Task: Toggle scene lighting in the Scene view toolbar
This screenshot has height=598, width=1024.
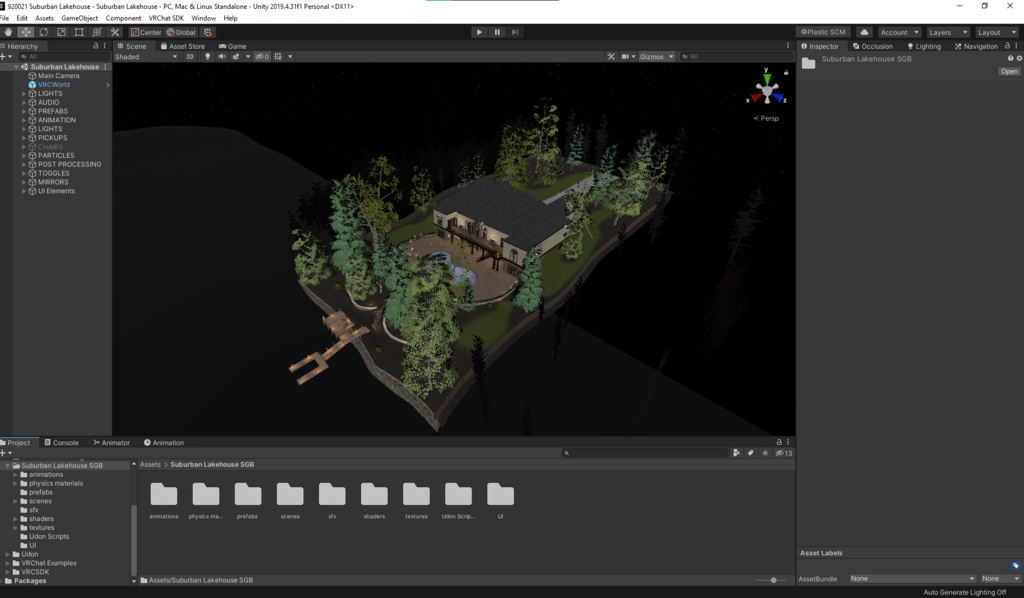Action: tap(208, 56)
